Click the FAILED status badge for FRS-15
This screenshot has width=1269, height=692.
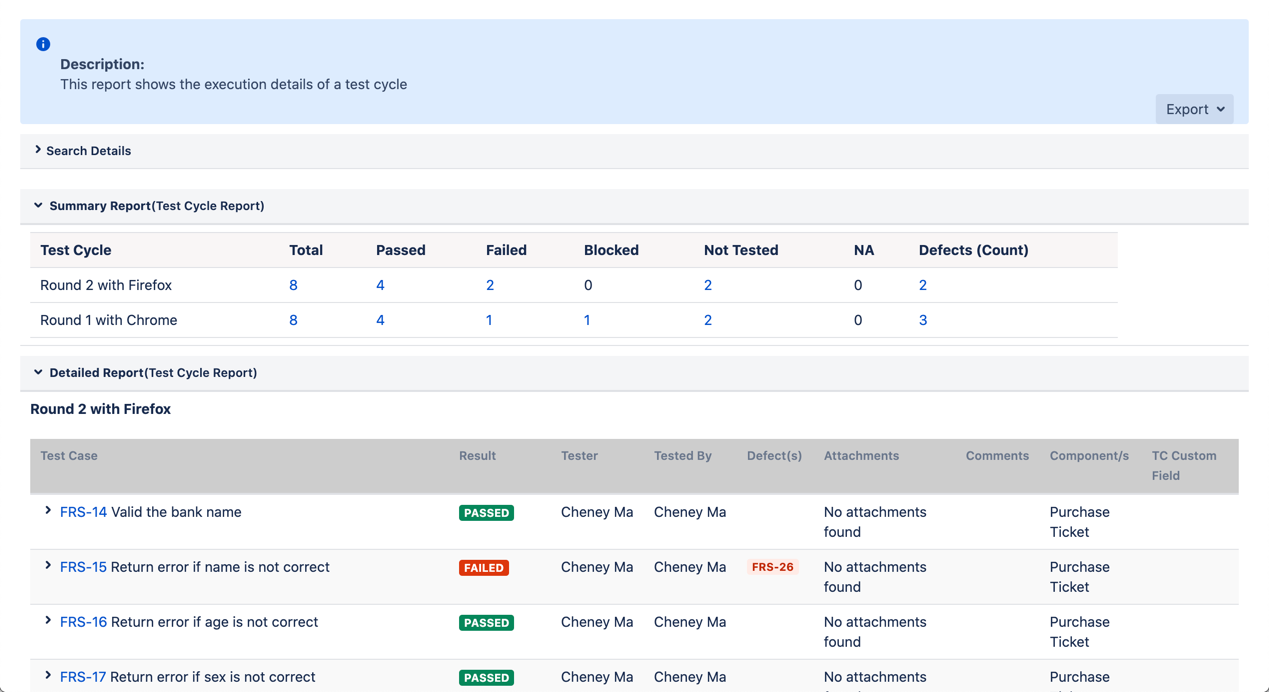pyautogui.click(x=484, y=568)
